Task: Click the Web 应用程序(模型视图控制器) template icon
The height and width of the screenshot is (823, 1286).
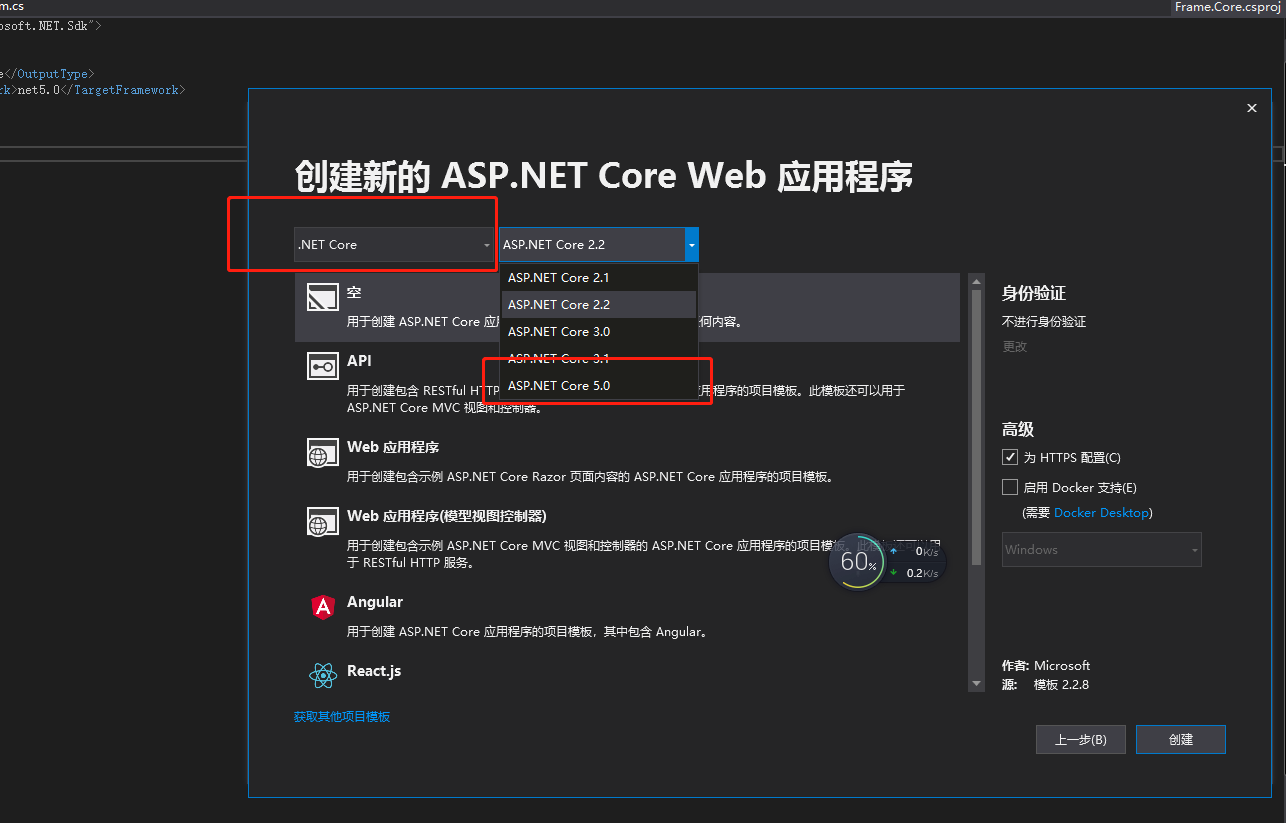Action: point(322,521)
